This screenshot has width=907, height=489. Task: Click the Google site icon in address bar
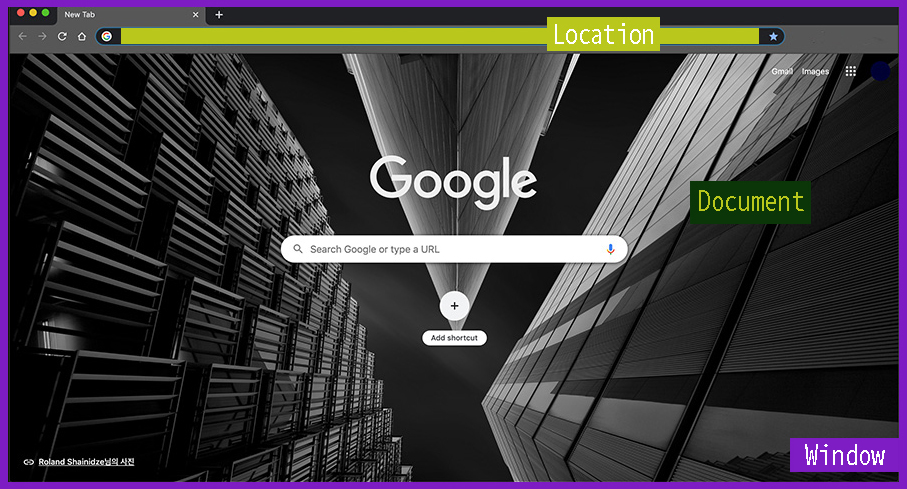[106, 36]
